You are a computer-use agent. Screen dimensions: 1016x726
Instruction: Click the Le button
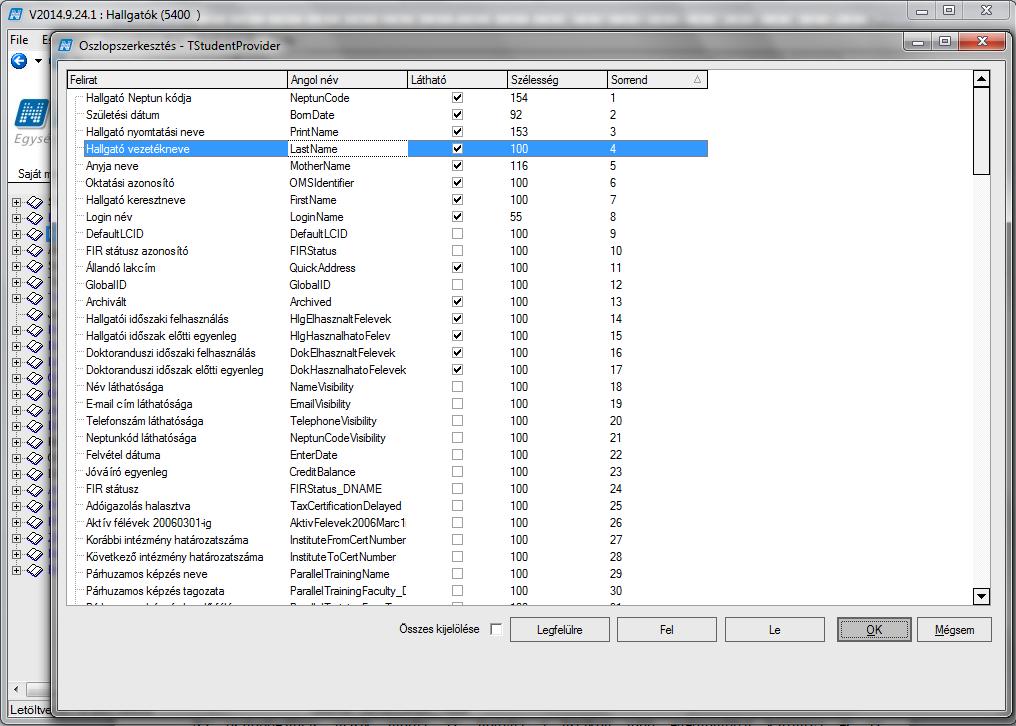coord(774,629)
